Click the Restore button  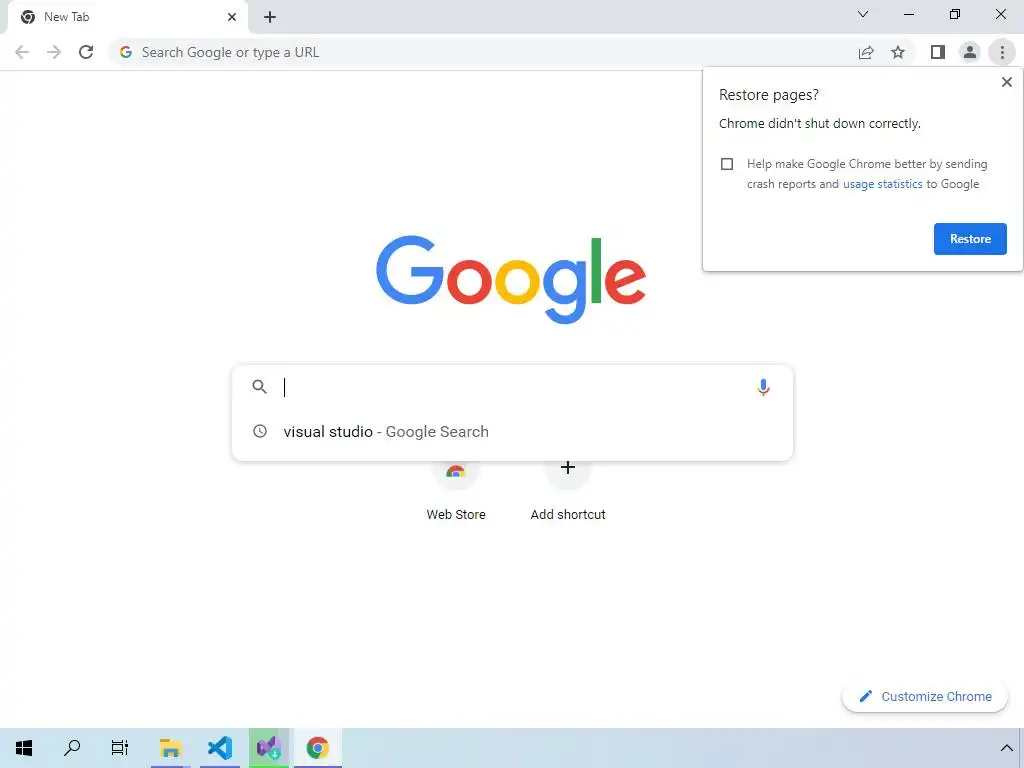click(x=970, y=239)
